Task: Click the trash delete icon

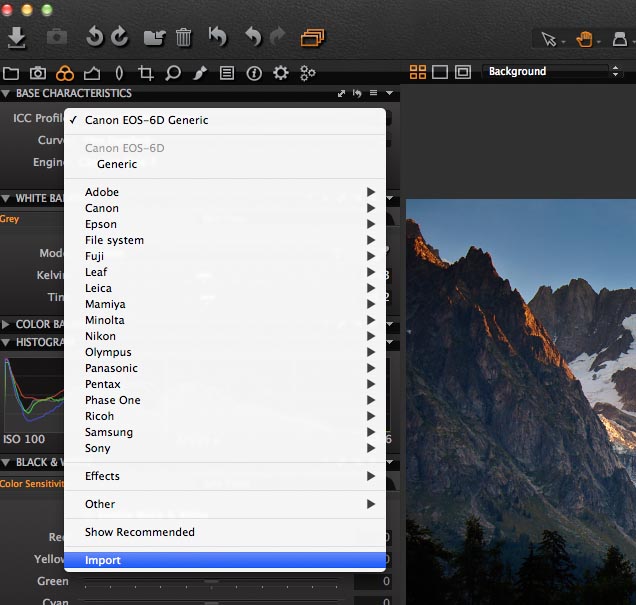Action: pos(183,38)
